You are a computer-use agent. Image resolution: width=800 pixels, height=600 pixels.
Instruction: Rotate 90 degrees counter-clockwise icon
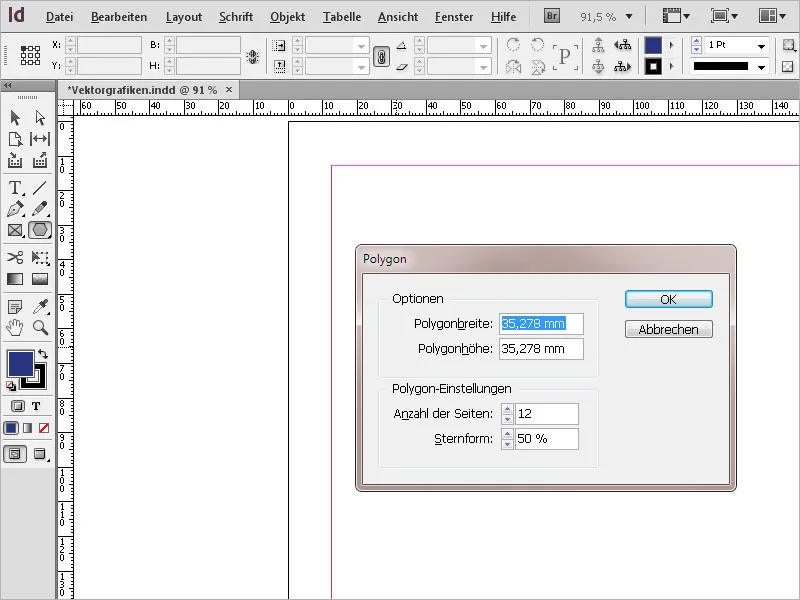coord(537,45)
